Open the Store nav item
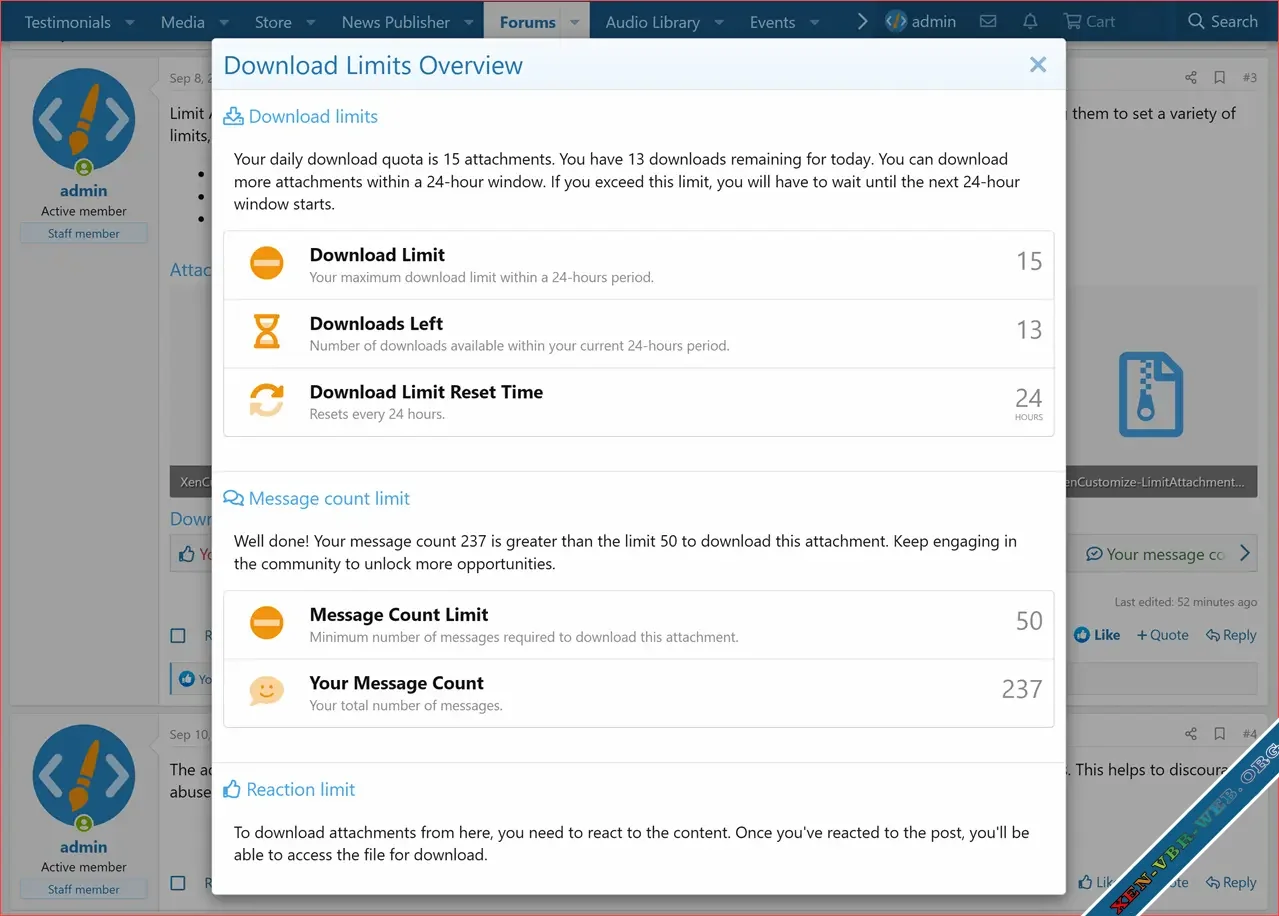The height and width of the screenshot is (916, 1279). pos(273,22)
